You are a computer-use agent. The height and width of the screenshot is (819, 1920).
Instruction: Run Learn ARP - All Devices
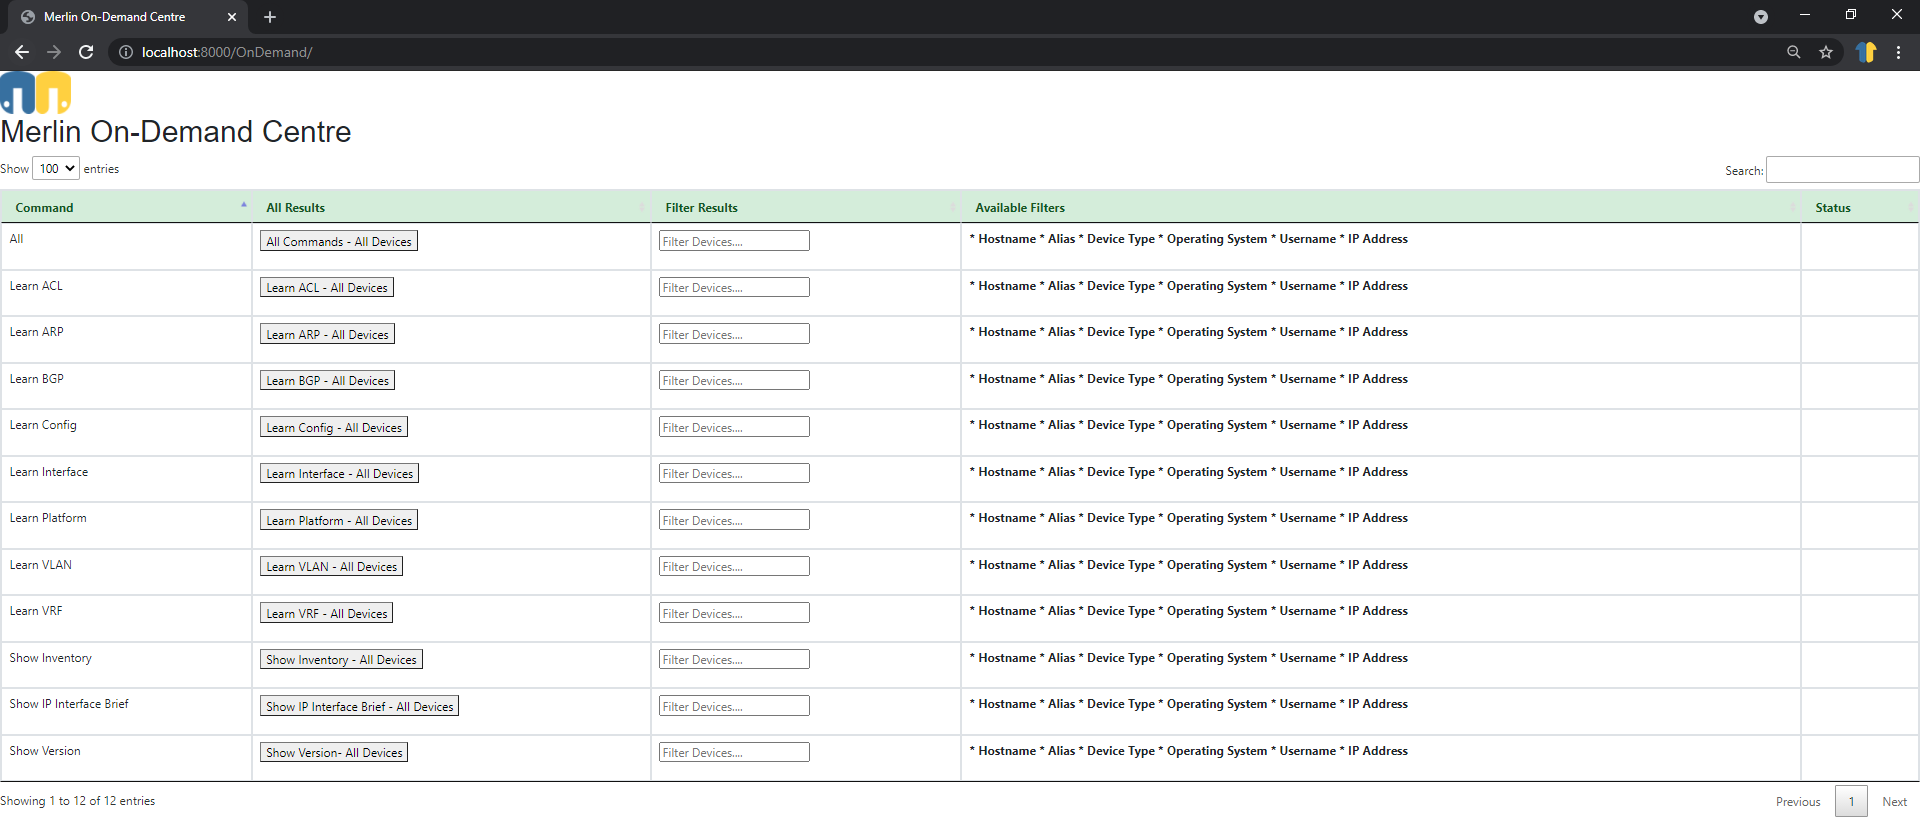pyautogui.click(x=327, y=334)
